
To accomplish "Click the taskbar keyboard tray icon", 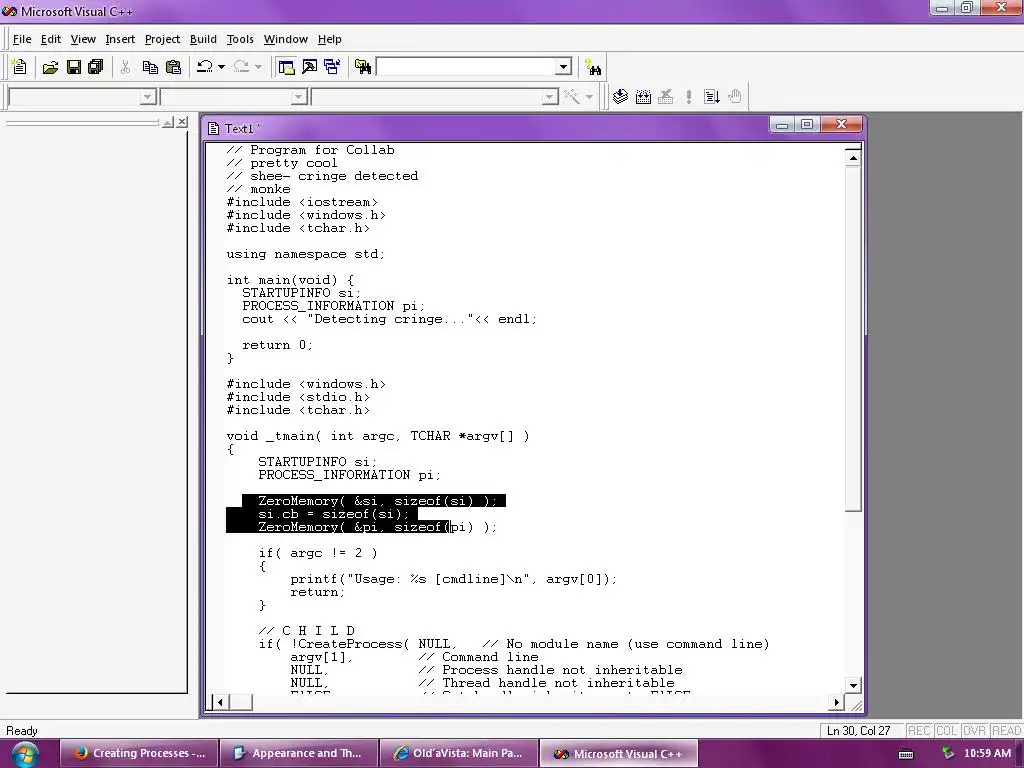I will (906, 754).
